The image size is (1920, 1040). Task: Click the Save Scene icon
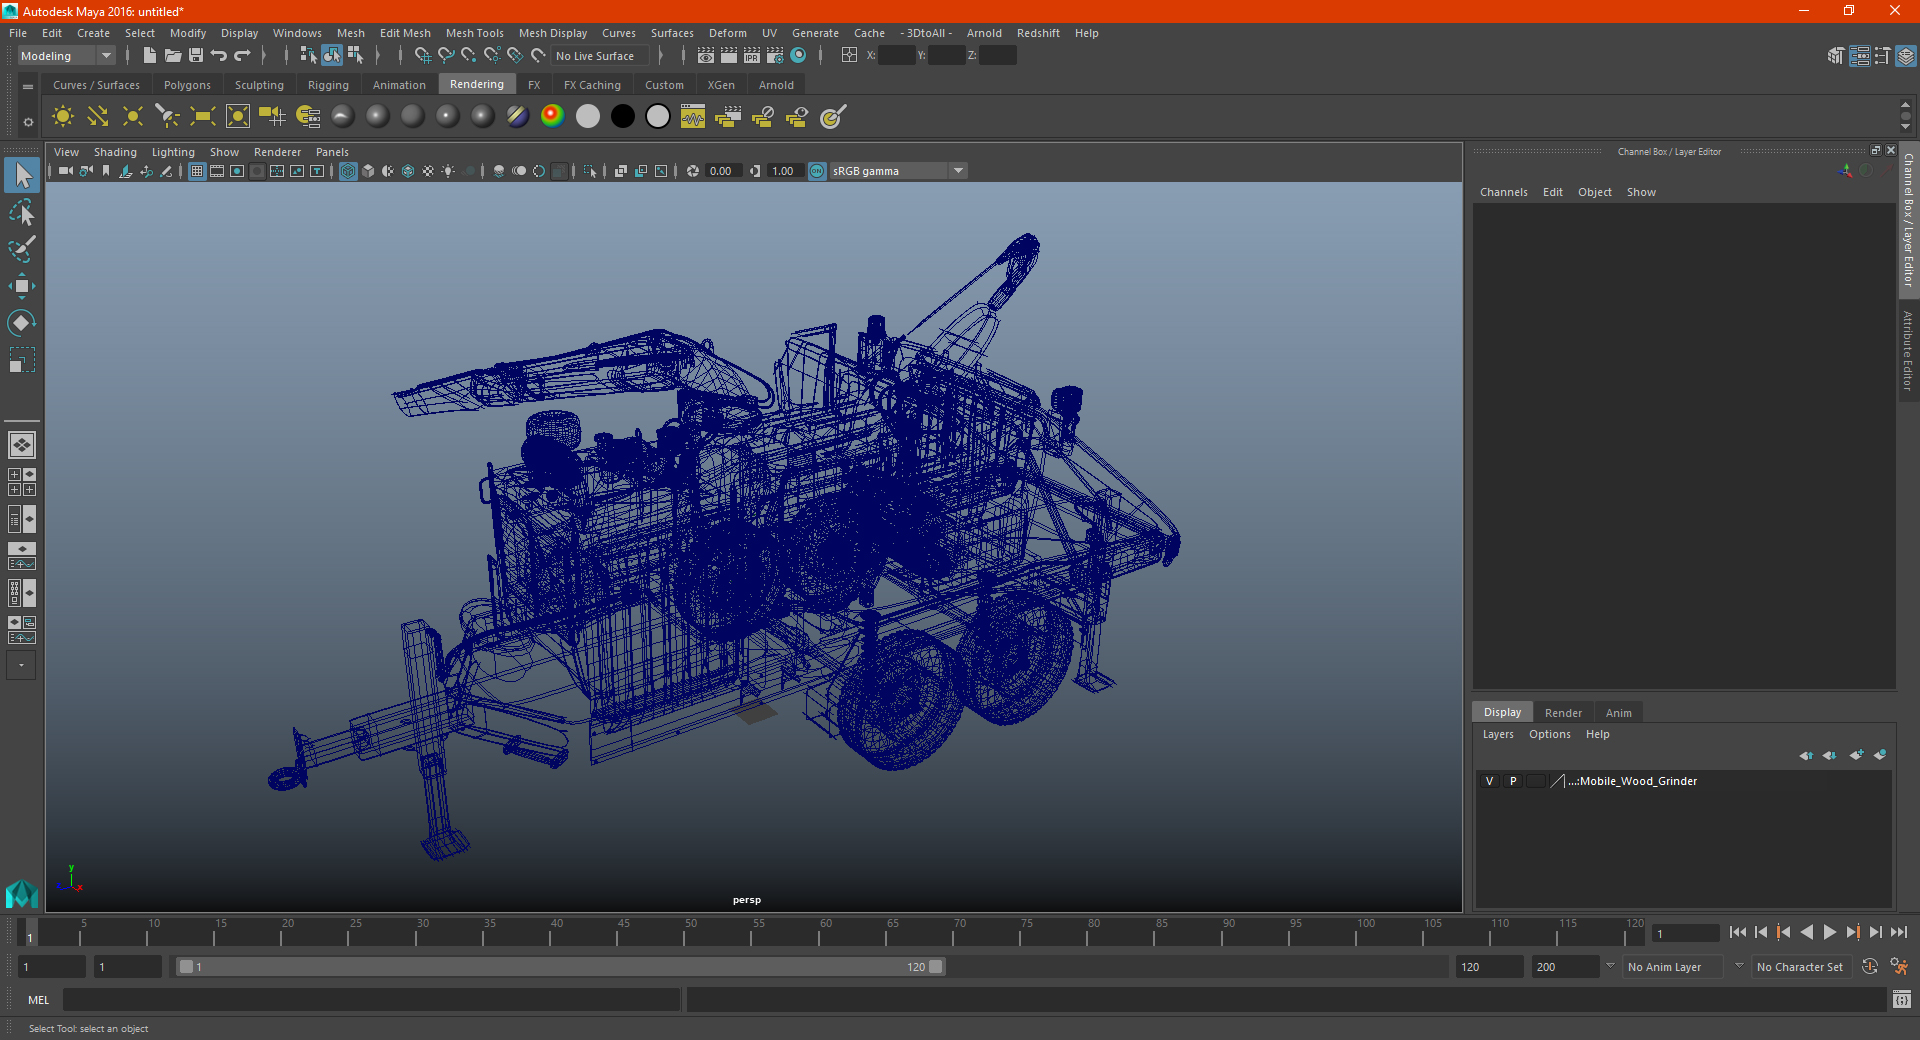coord(196,56)
